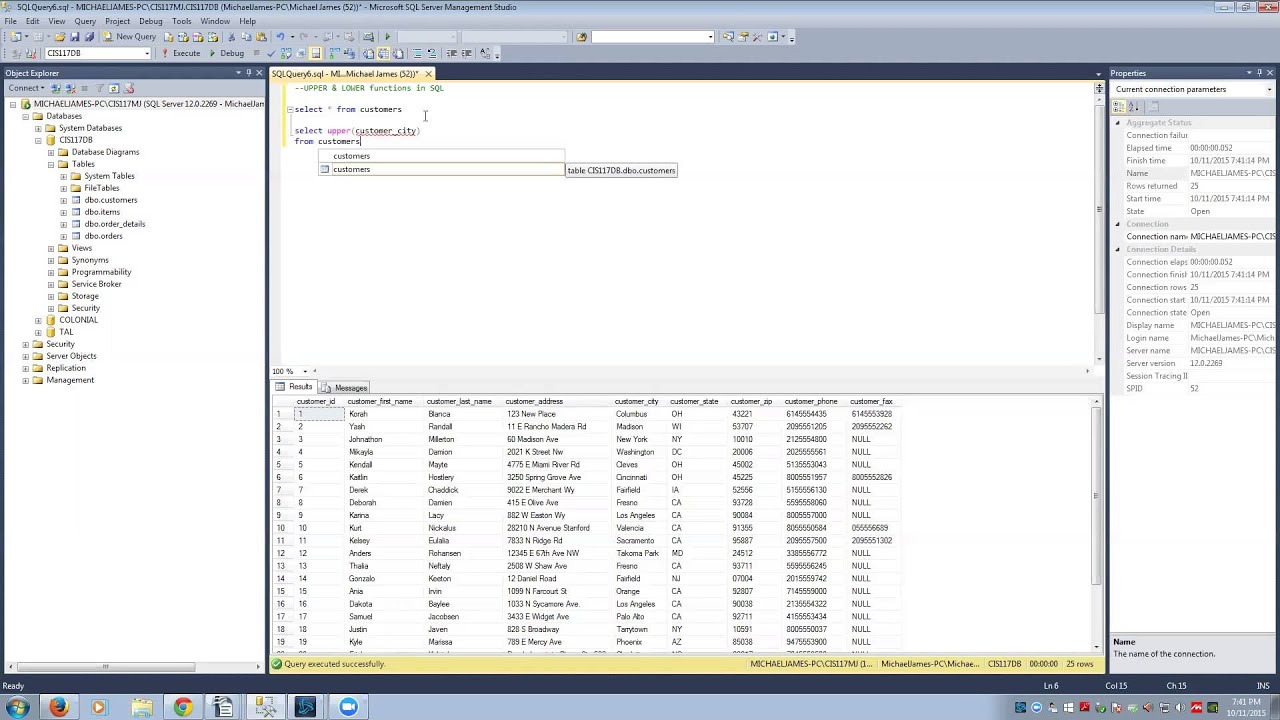1280x720 pixels.
Task: Expand the Views folder node
Action: (x=51, y=248)
